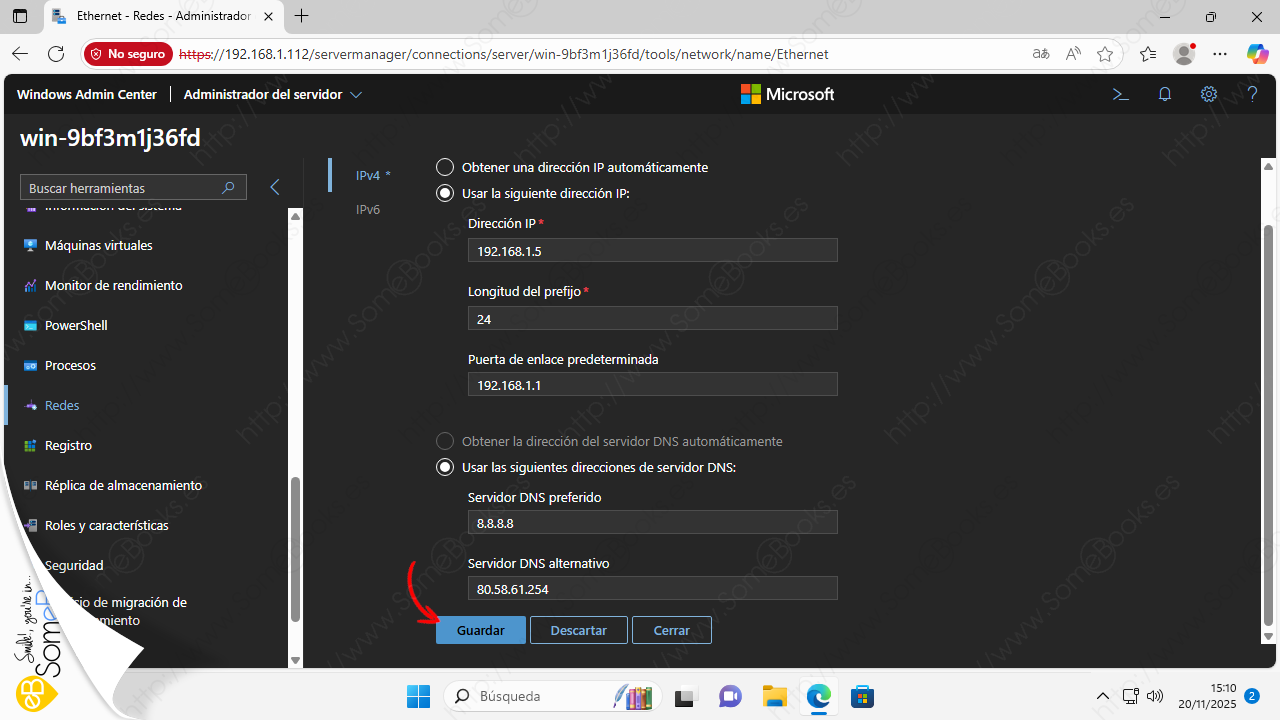Select the PowerShell tool in sidebar
The image size is (1280, 720).
coord(76,325)
